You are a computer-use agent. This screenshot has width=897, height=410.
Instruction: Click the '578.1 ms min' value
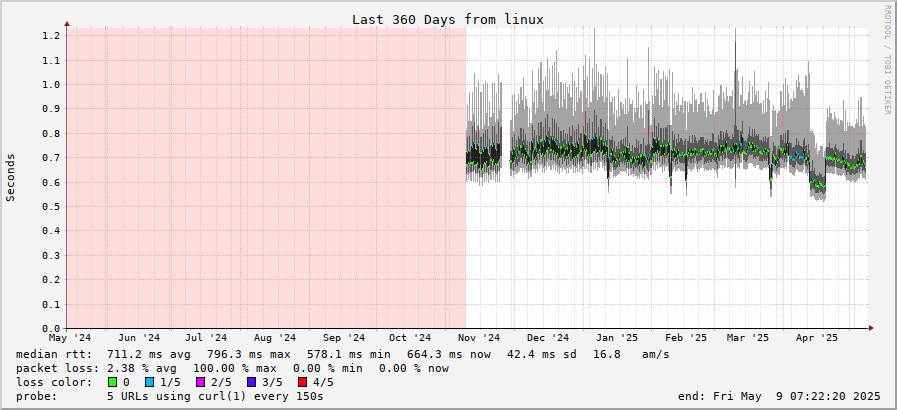click(348, 355)
